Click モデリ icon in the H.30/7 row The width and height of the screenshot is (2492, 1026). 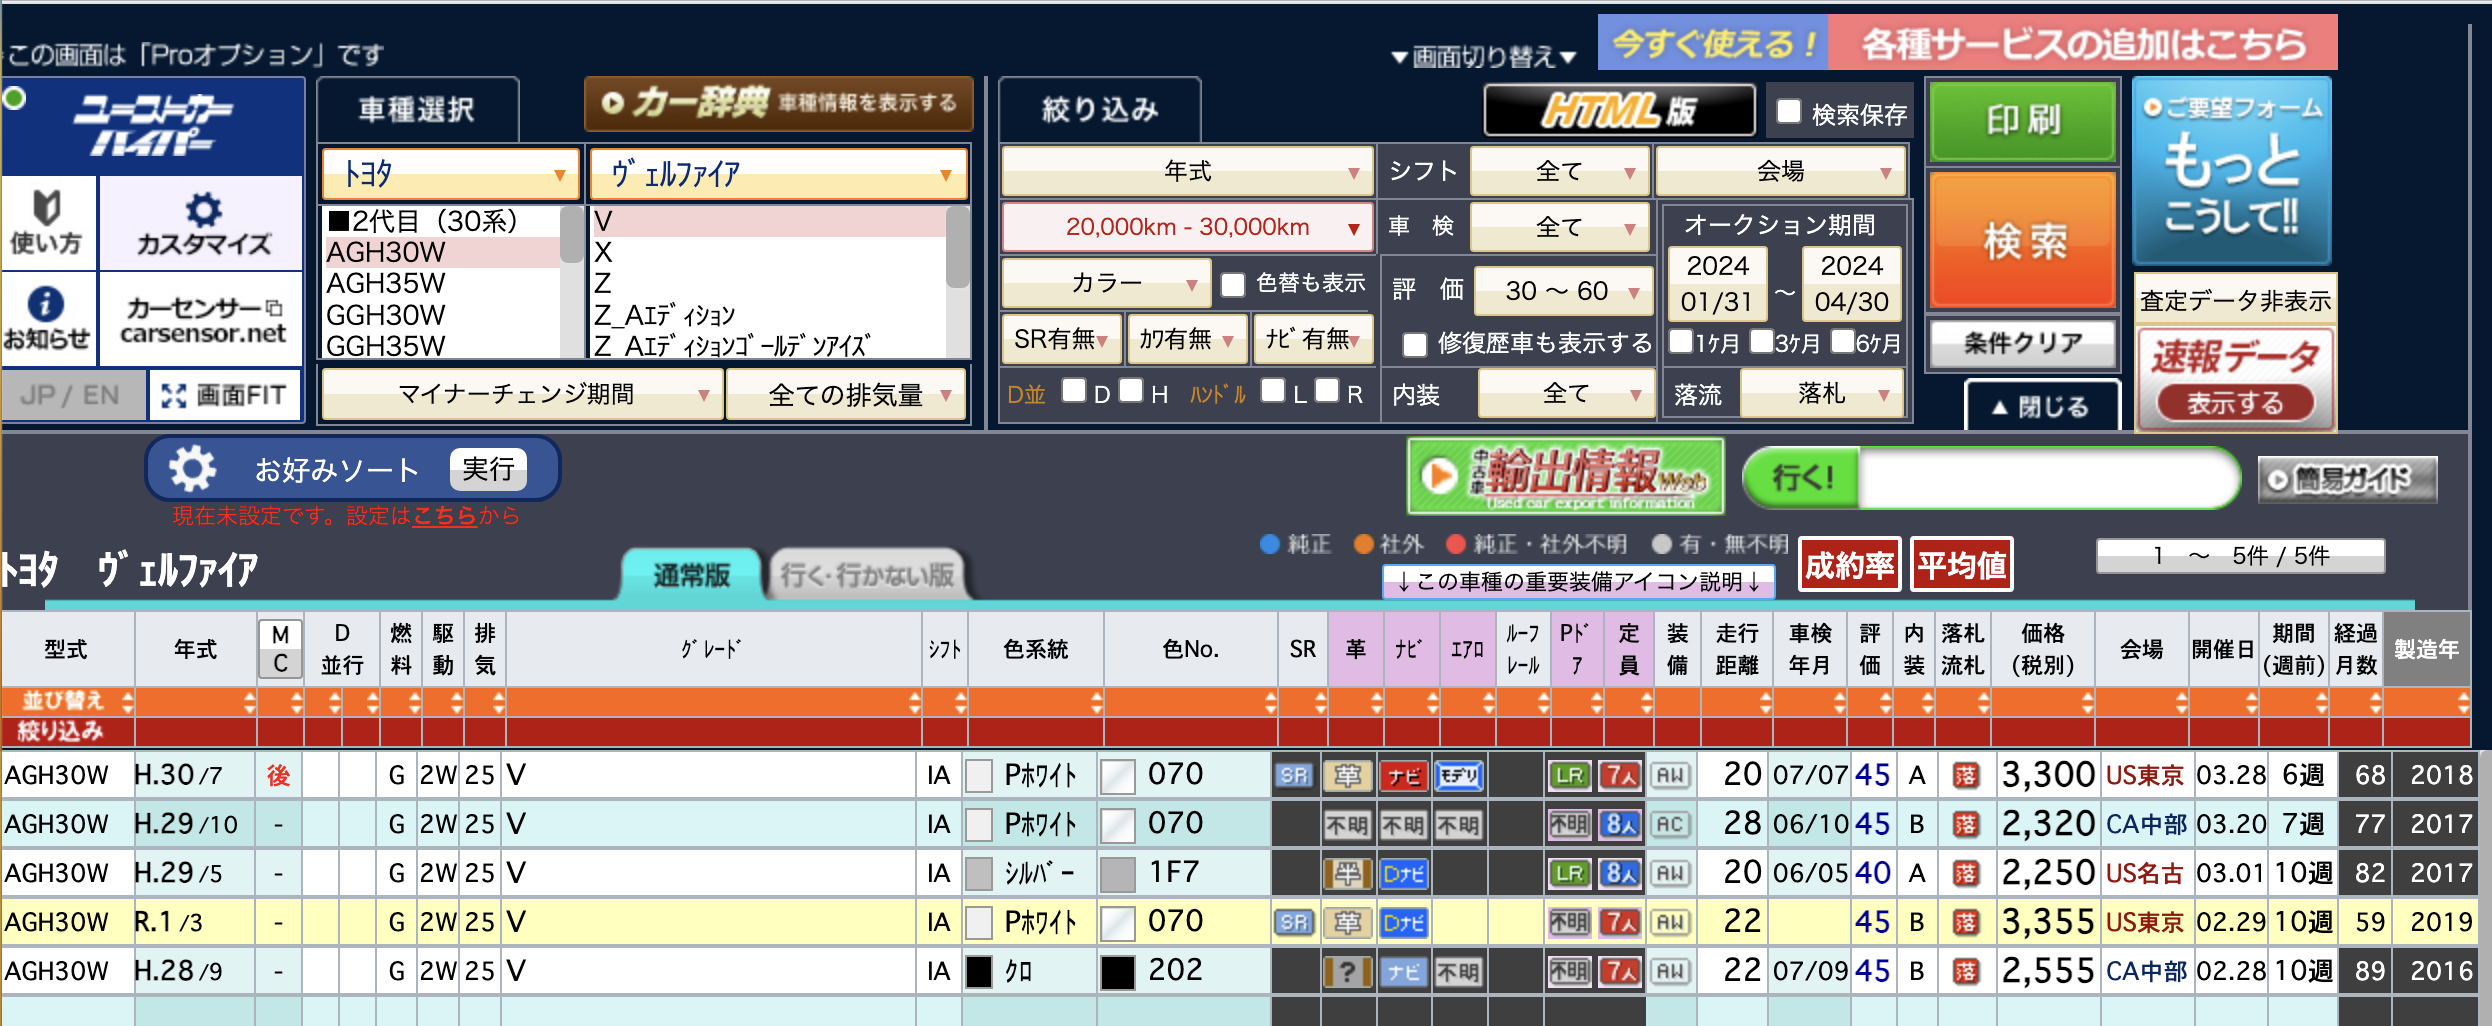point(1459,775)
